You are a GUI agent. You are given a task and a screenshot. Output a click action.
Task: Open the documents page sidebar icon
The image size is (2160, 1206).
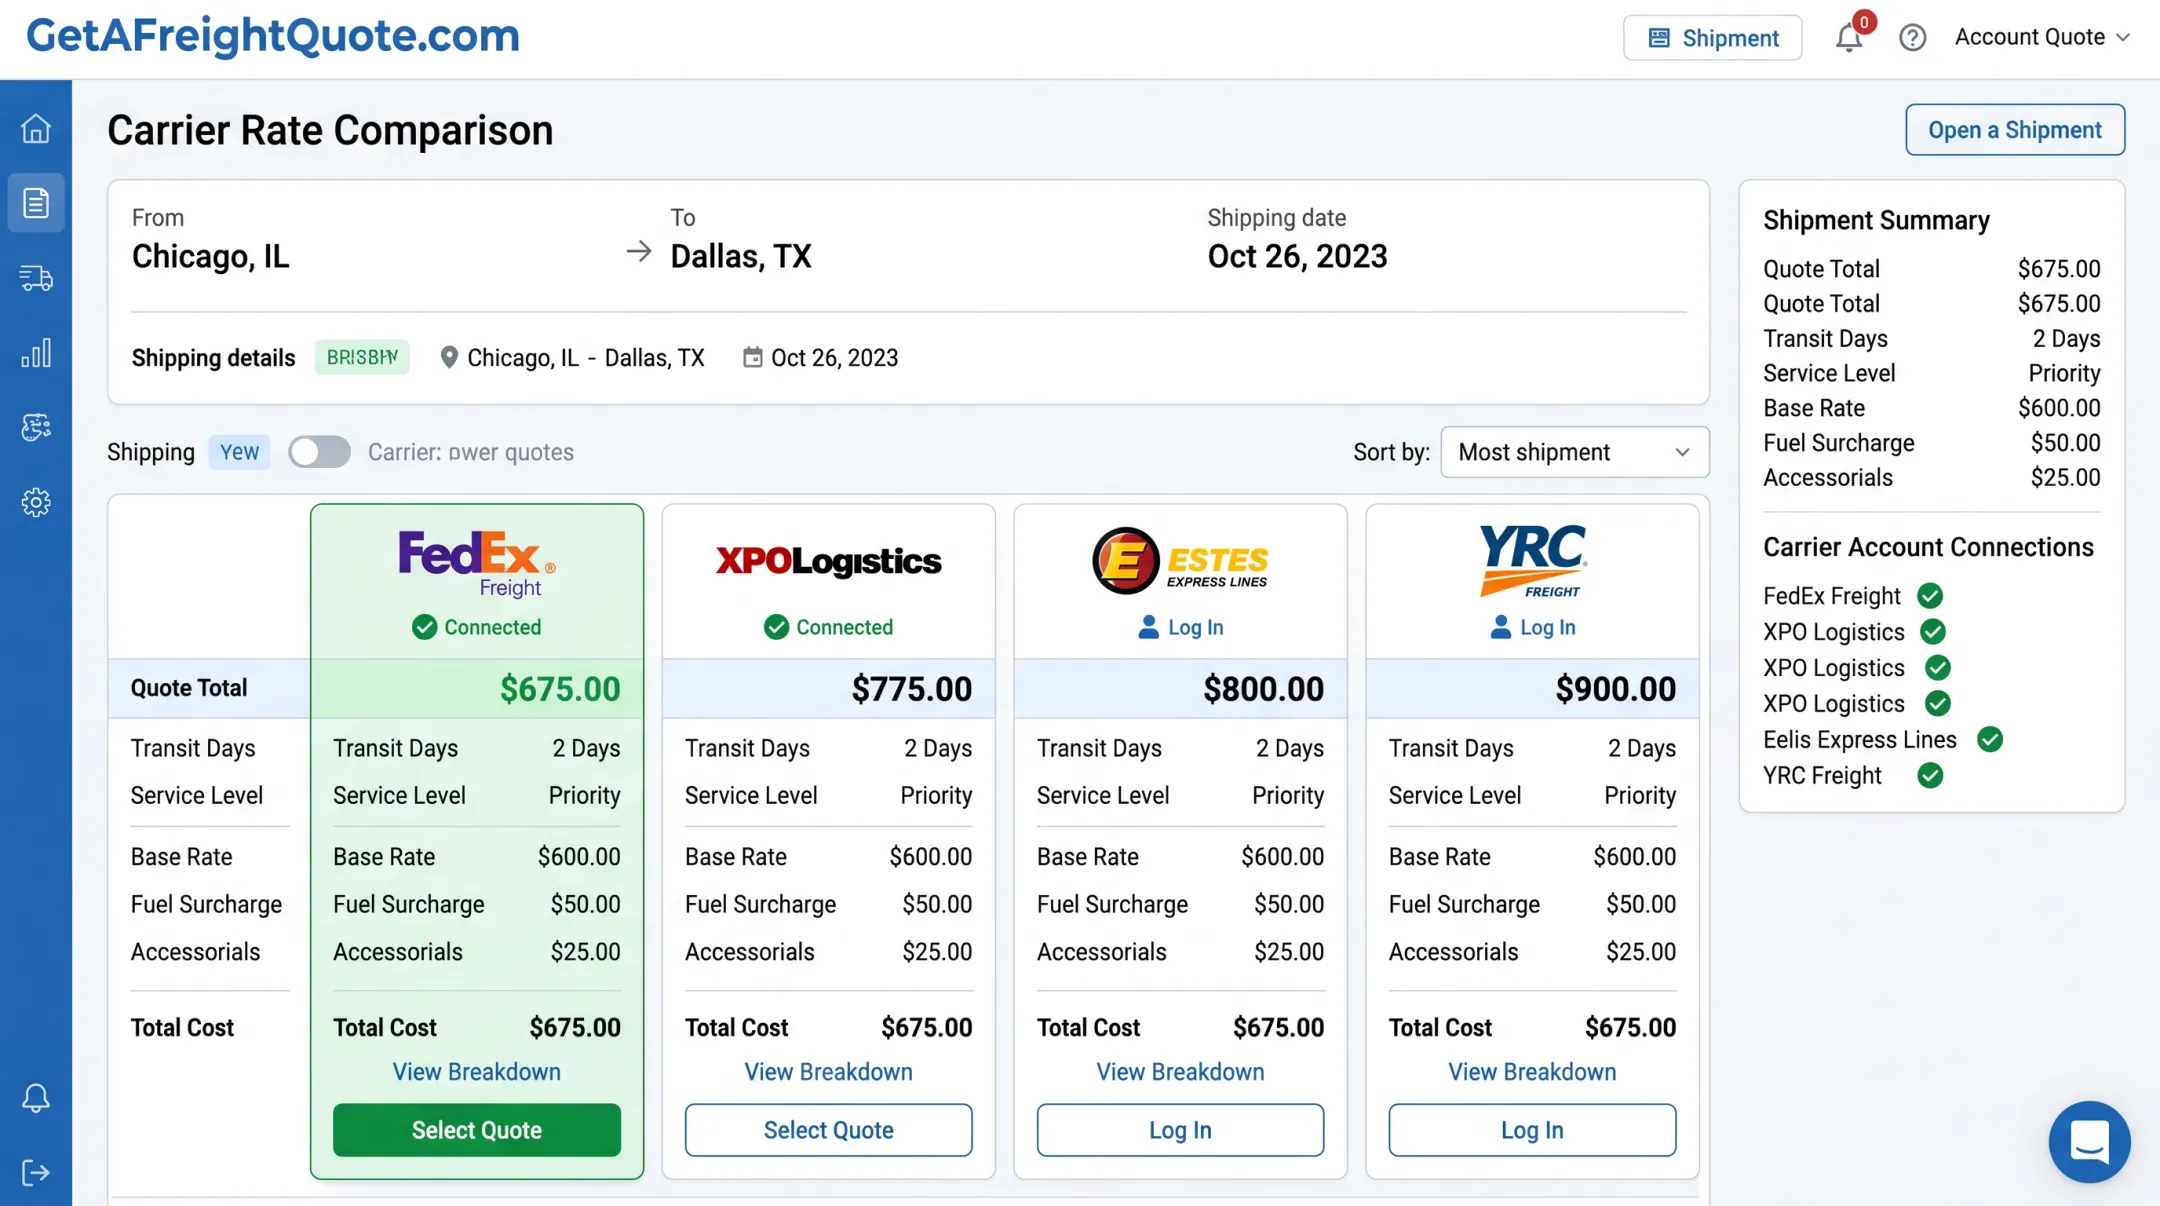(x=36, y=203)
